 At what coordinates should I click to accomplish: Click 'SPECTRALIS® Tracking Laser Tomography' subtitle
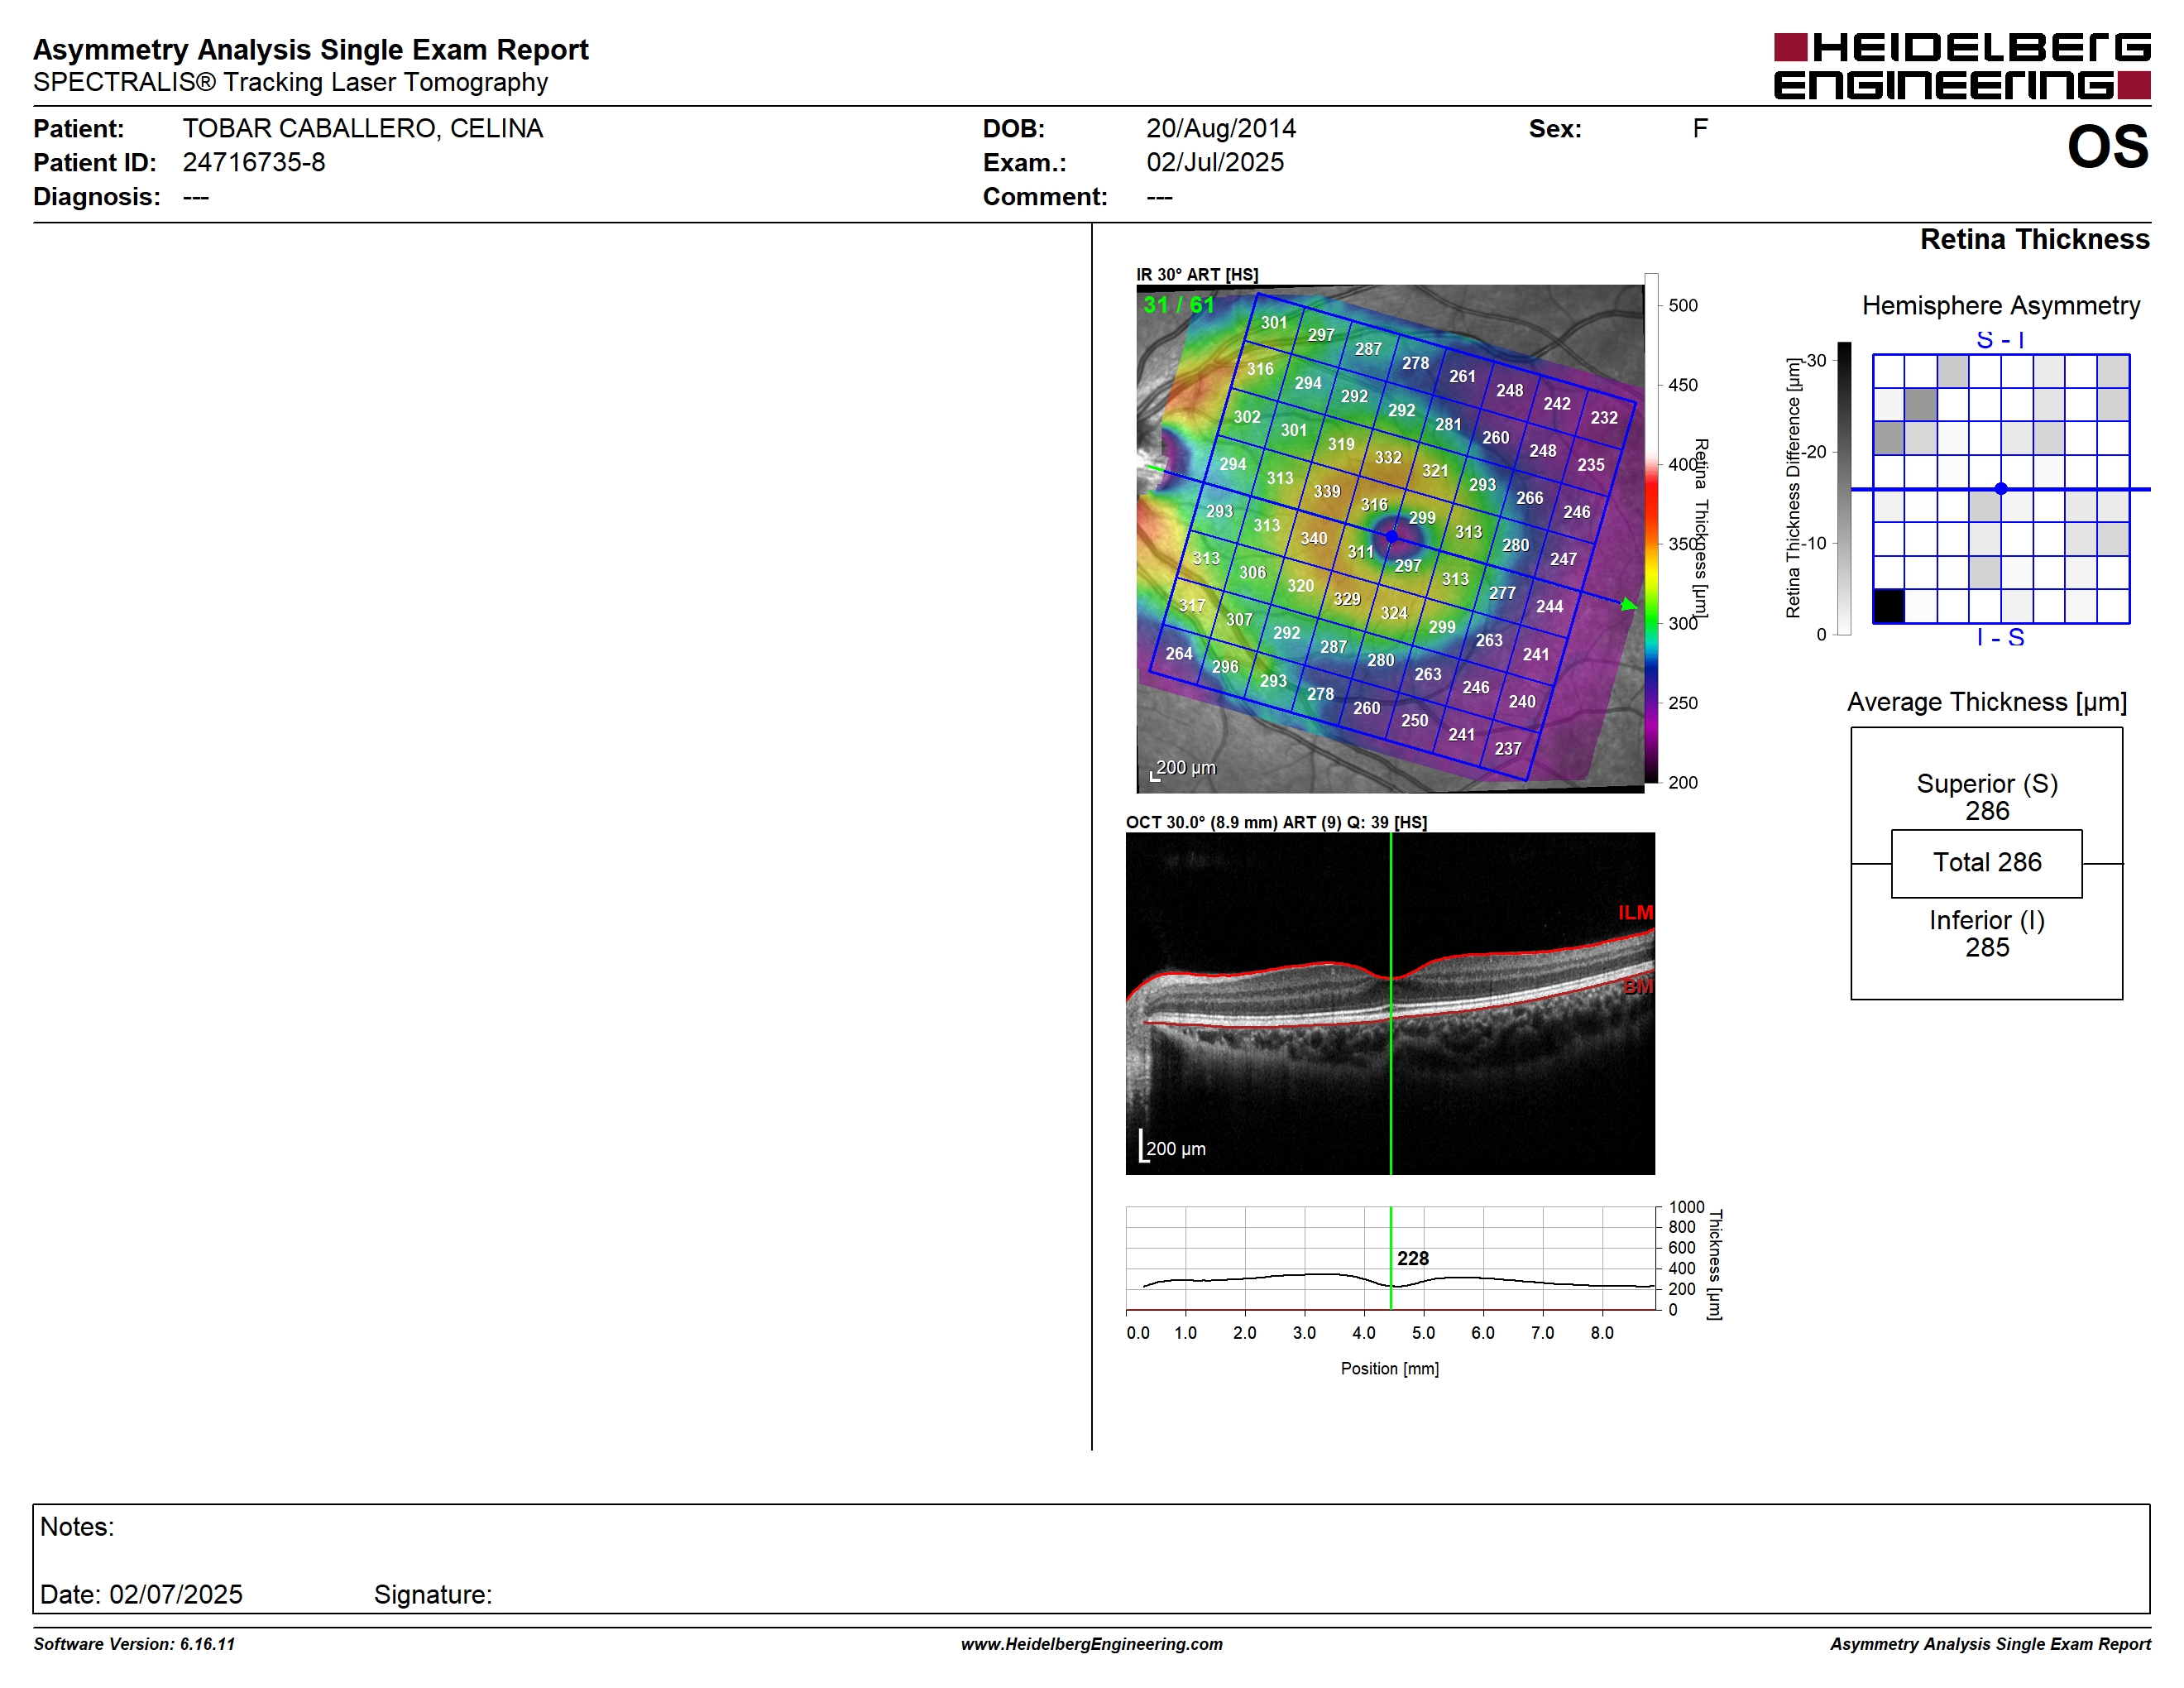point(290,82)
